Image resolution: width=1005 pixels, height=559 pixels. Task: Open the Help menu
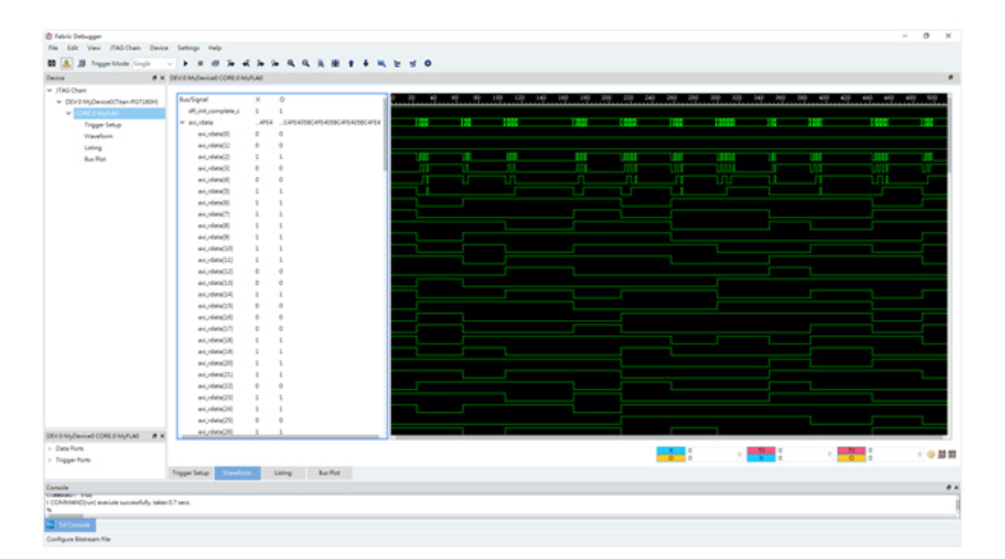click(215, 48)
